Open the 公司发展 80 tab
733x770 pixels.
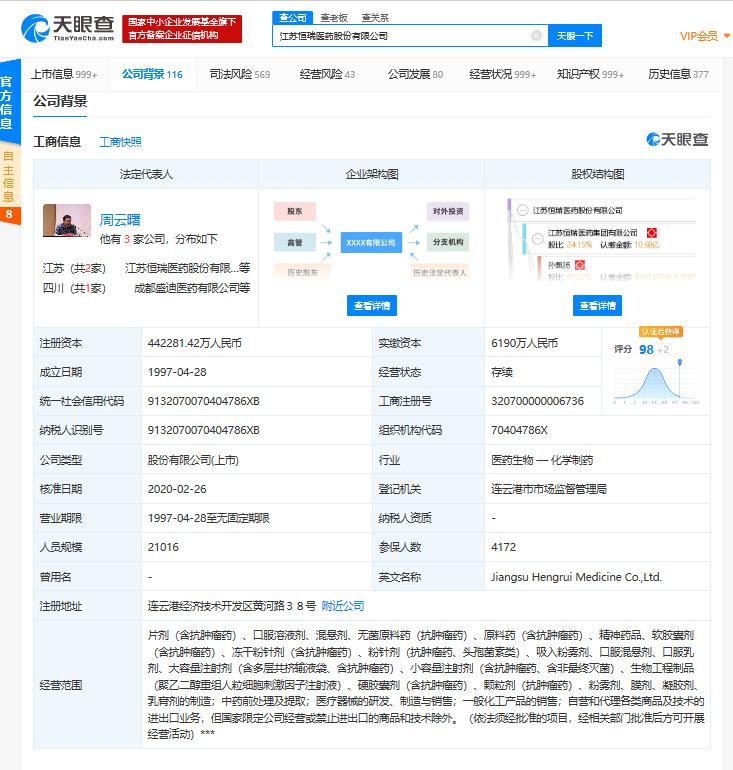pos(415,74)
